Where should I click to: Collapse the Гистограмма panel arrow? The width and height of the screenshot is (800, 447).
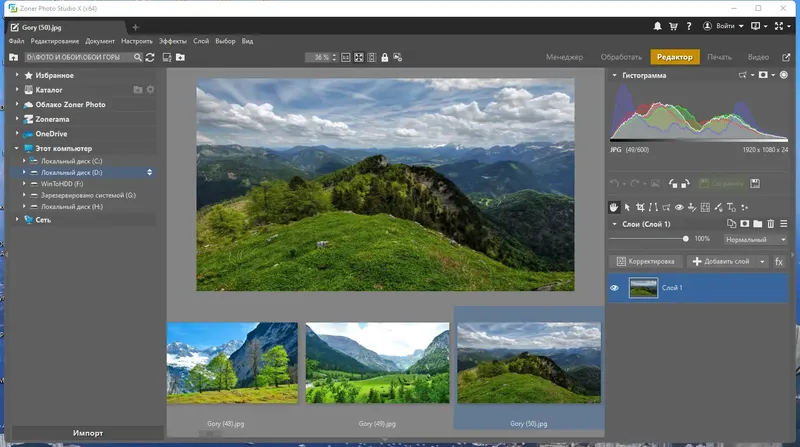click(x=614, y=75)
